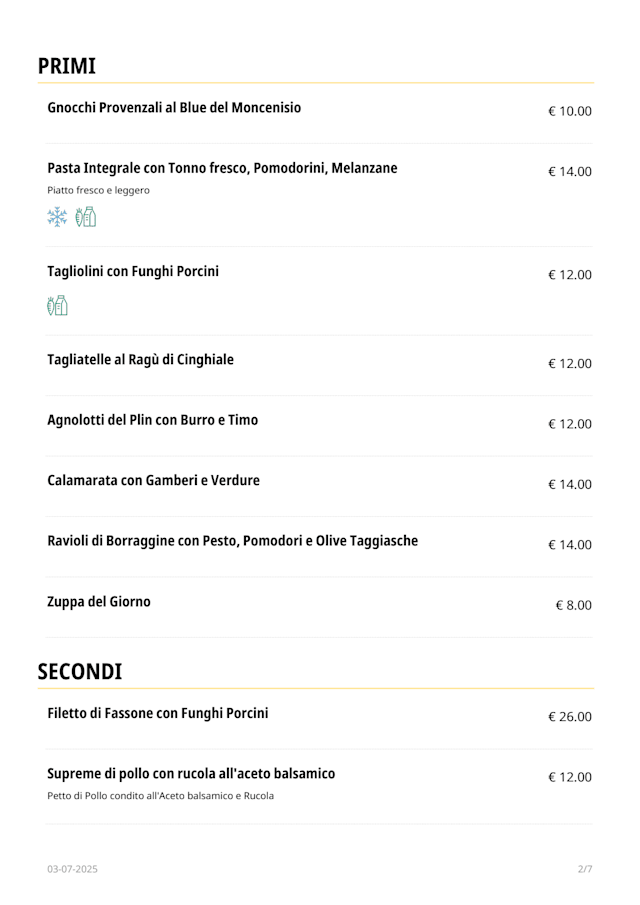Click the vegetarian icon under Tagliolini
This screenshot has width=640, height=905.
tap(57, 306)
